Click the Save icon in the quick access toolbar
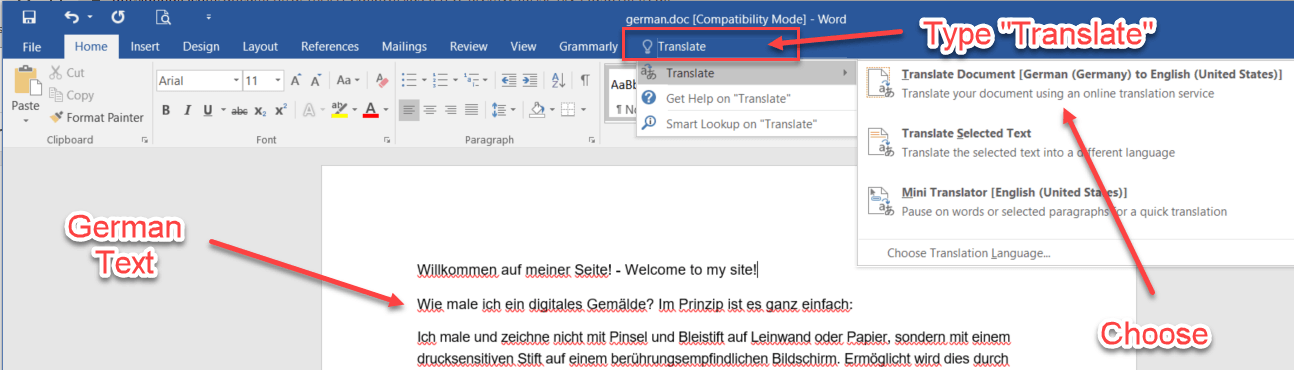This screenshot has width=1294, height=370. tap(29, 17)
